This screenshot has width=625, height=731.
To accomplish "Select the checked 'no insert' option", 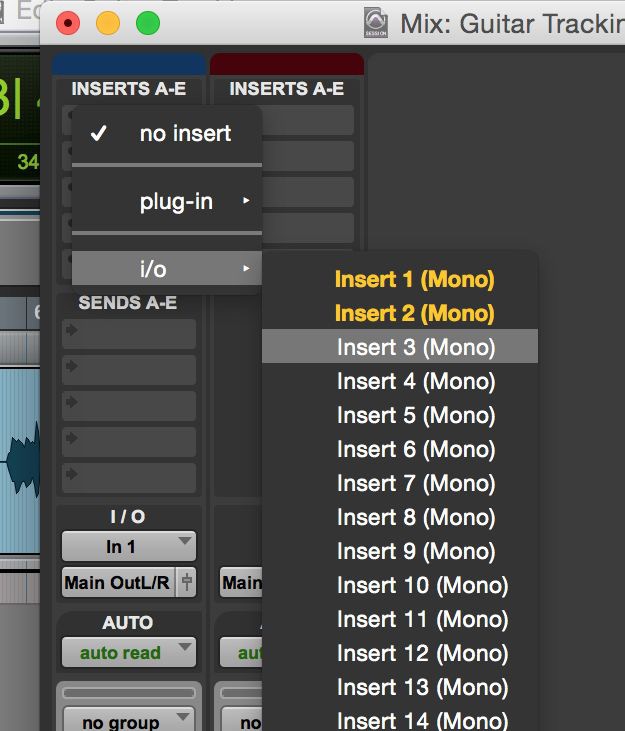I will click(166, 134).
